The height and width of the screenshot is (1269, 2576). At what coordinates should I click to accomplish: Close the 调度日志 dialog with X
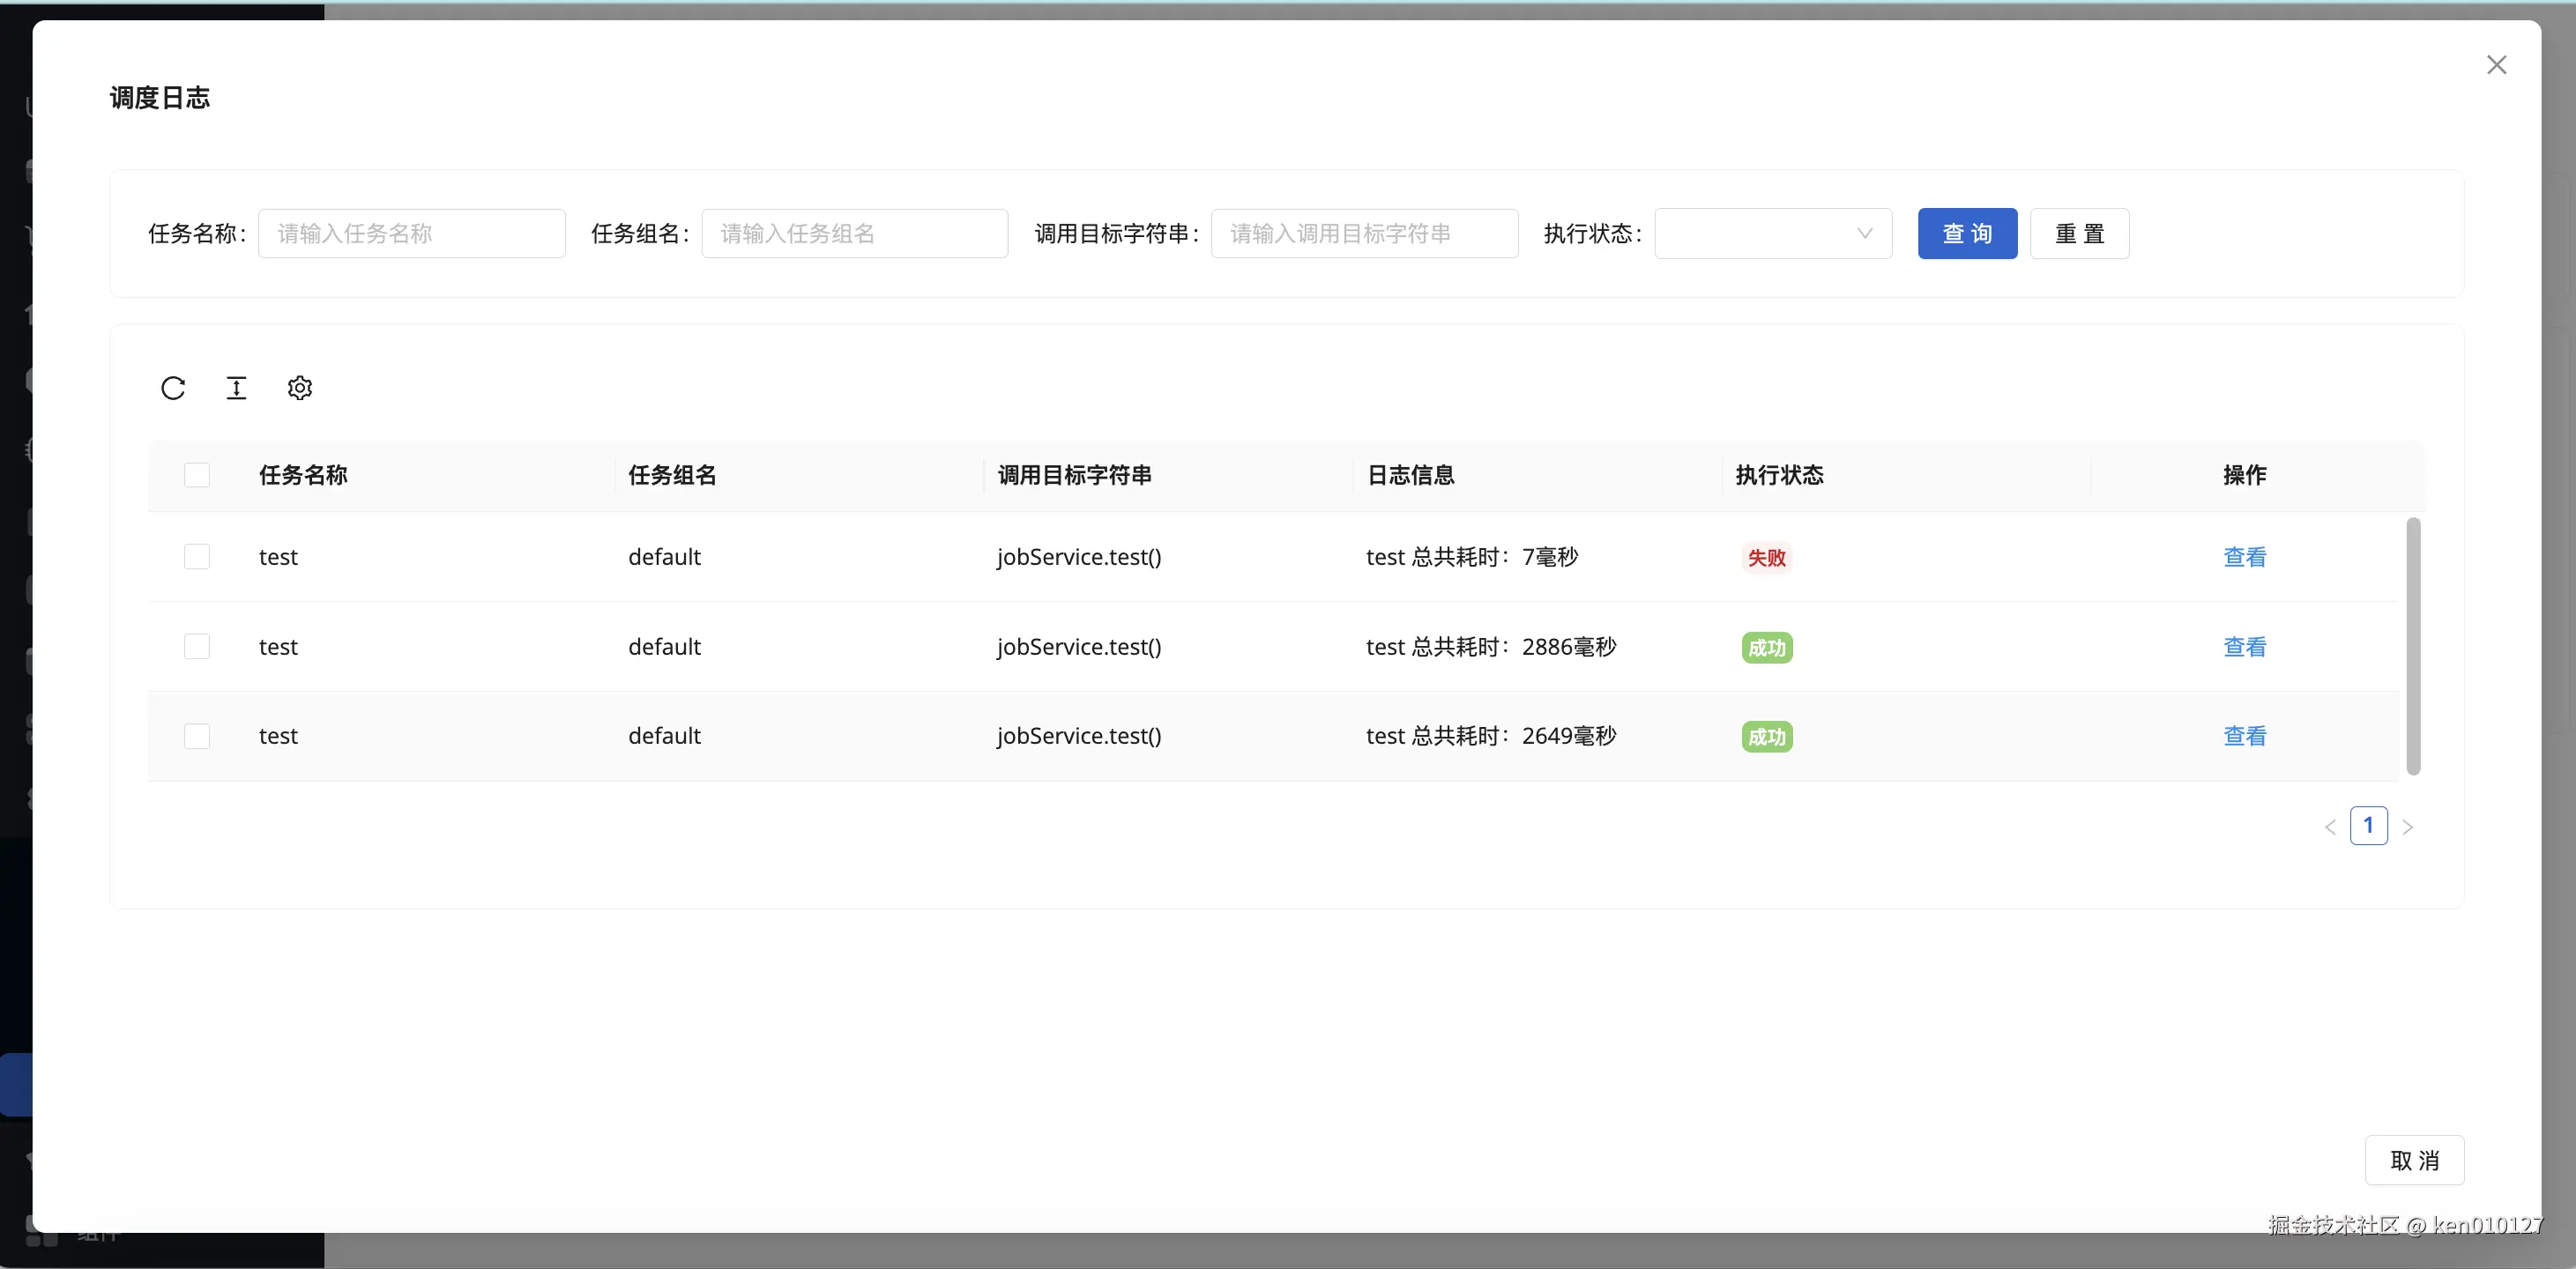2496,65
